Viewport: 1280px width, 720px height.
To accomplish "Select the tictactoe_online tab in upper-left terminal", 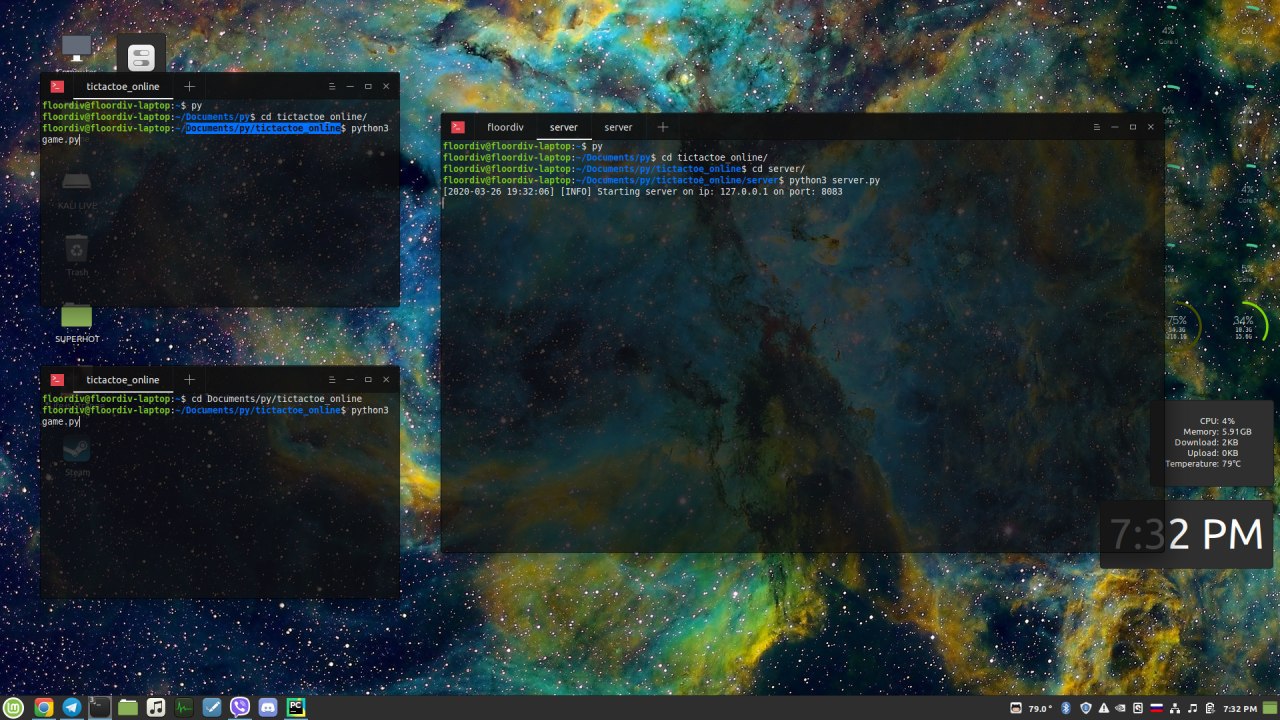I will (x=122, y=86).
